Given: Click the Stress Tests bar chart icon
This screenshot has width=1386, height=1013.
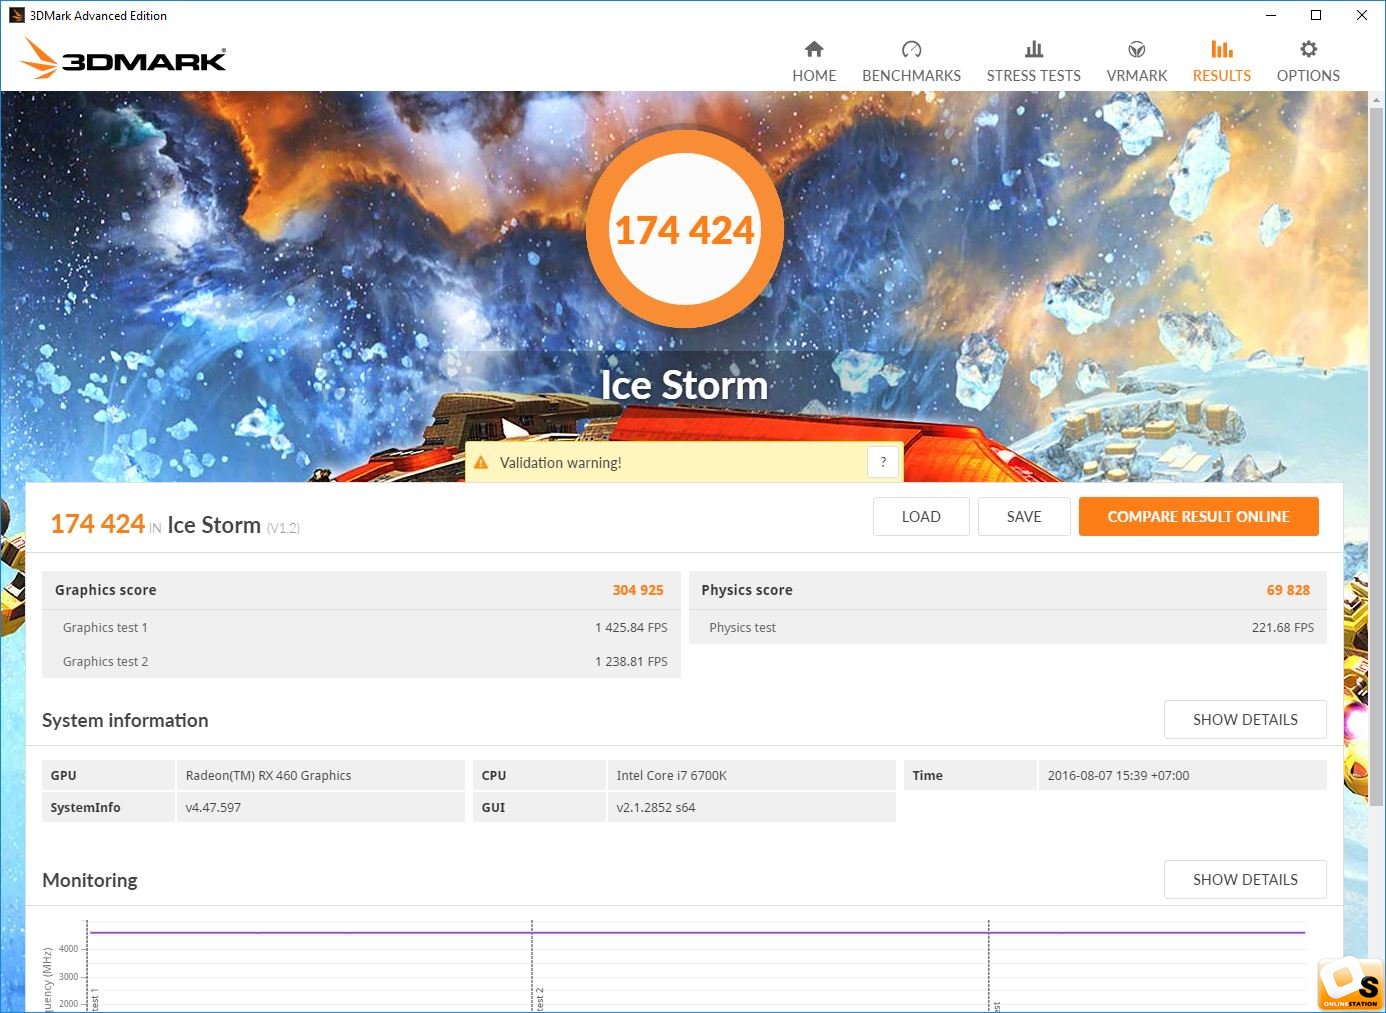Looking at the screenshot, I should tap(1034, 49).
